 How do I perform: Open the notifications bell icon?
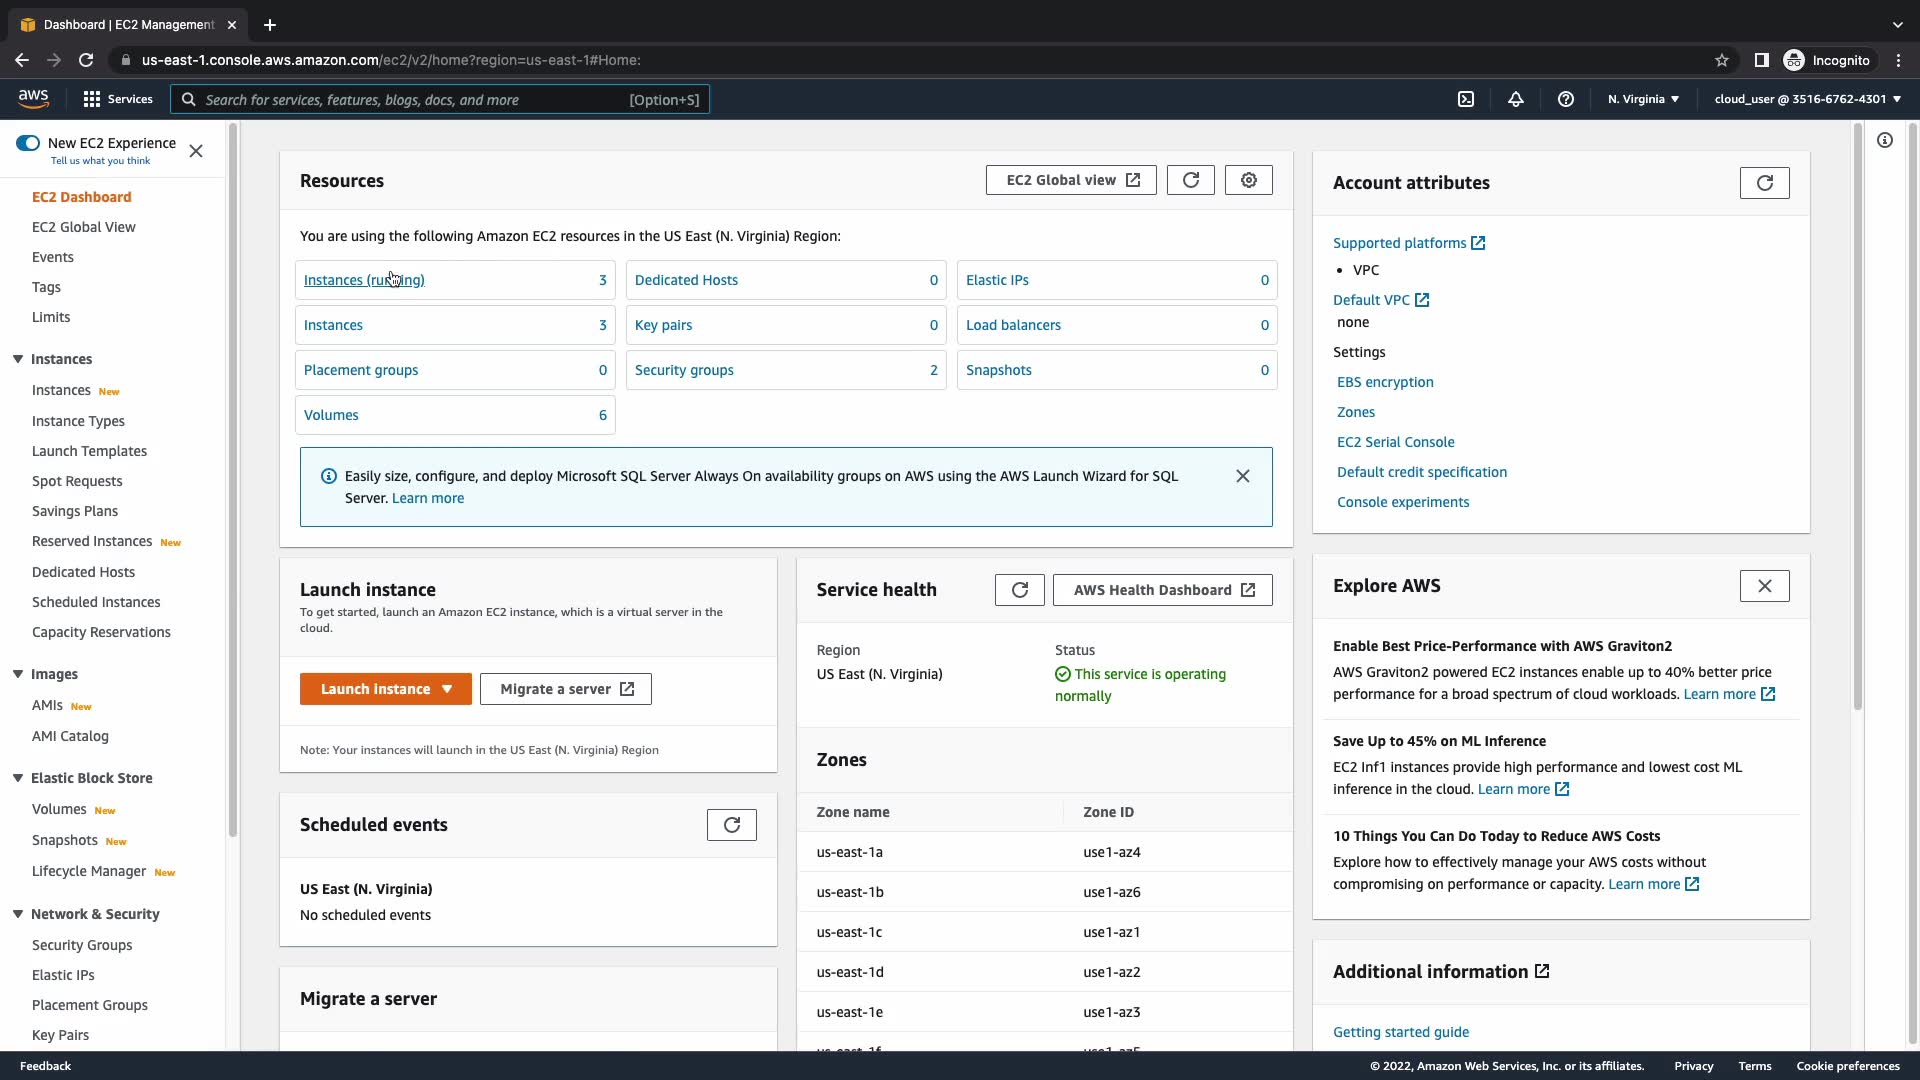click(1516, 99)
